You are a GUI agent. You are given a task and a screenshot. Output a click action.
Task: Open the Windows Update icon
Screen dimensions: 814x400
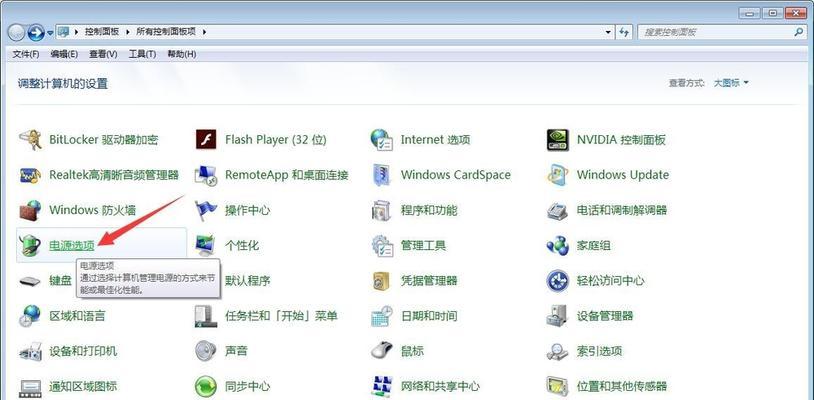pos(558,175)
